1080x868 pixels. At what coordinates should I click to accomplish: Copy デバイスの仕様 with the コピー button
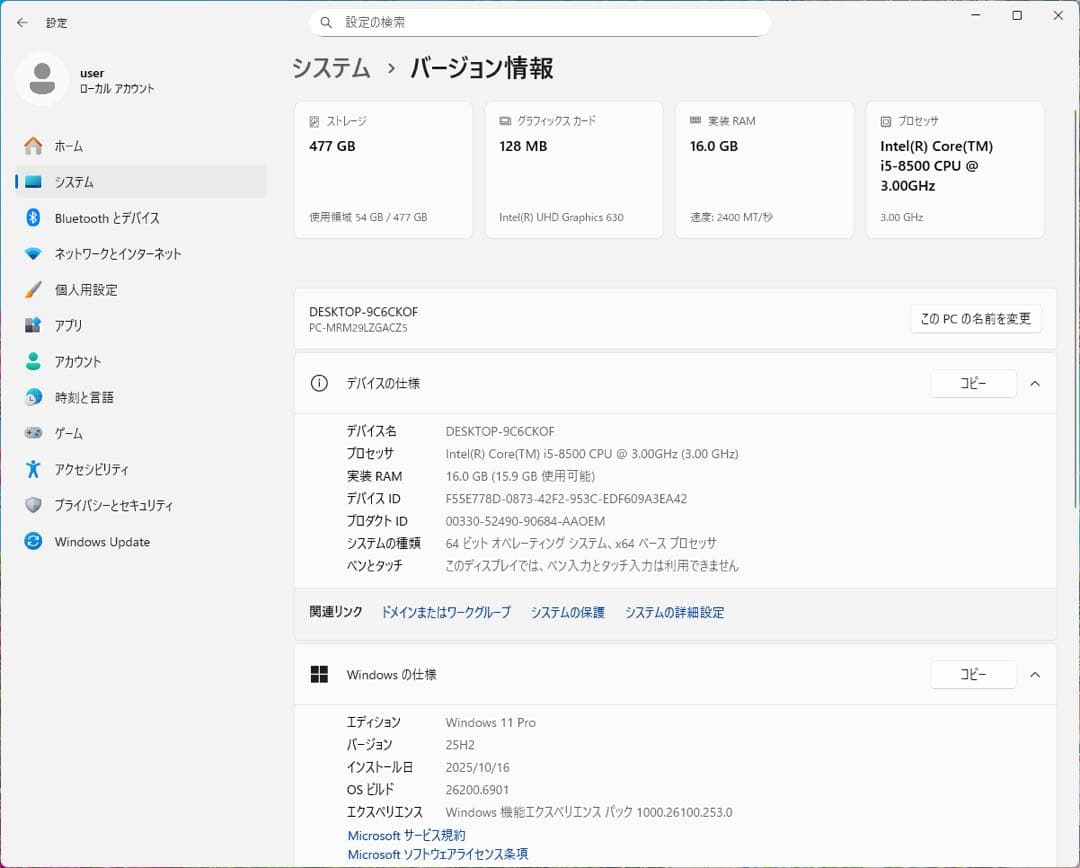(x=973, y=383)
